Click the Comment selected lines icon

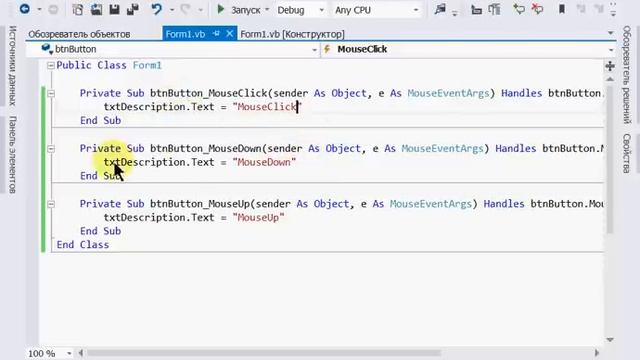coord(519,9)
